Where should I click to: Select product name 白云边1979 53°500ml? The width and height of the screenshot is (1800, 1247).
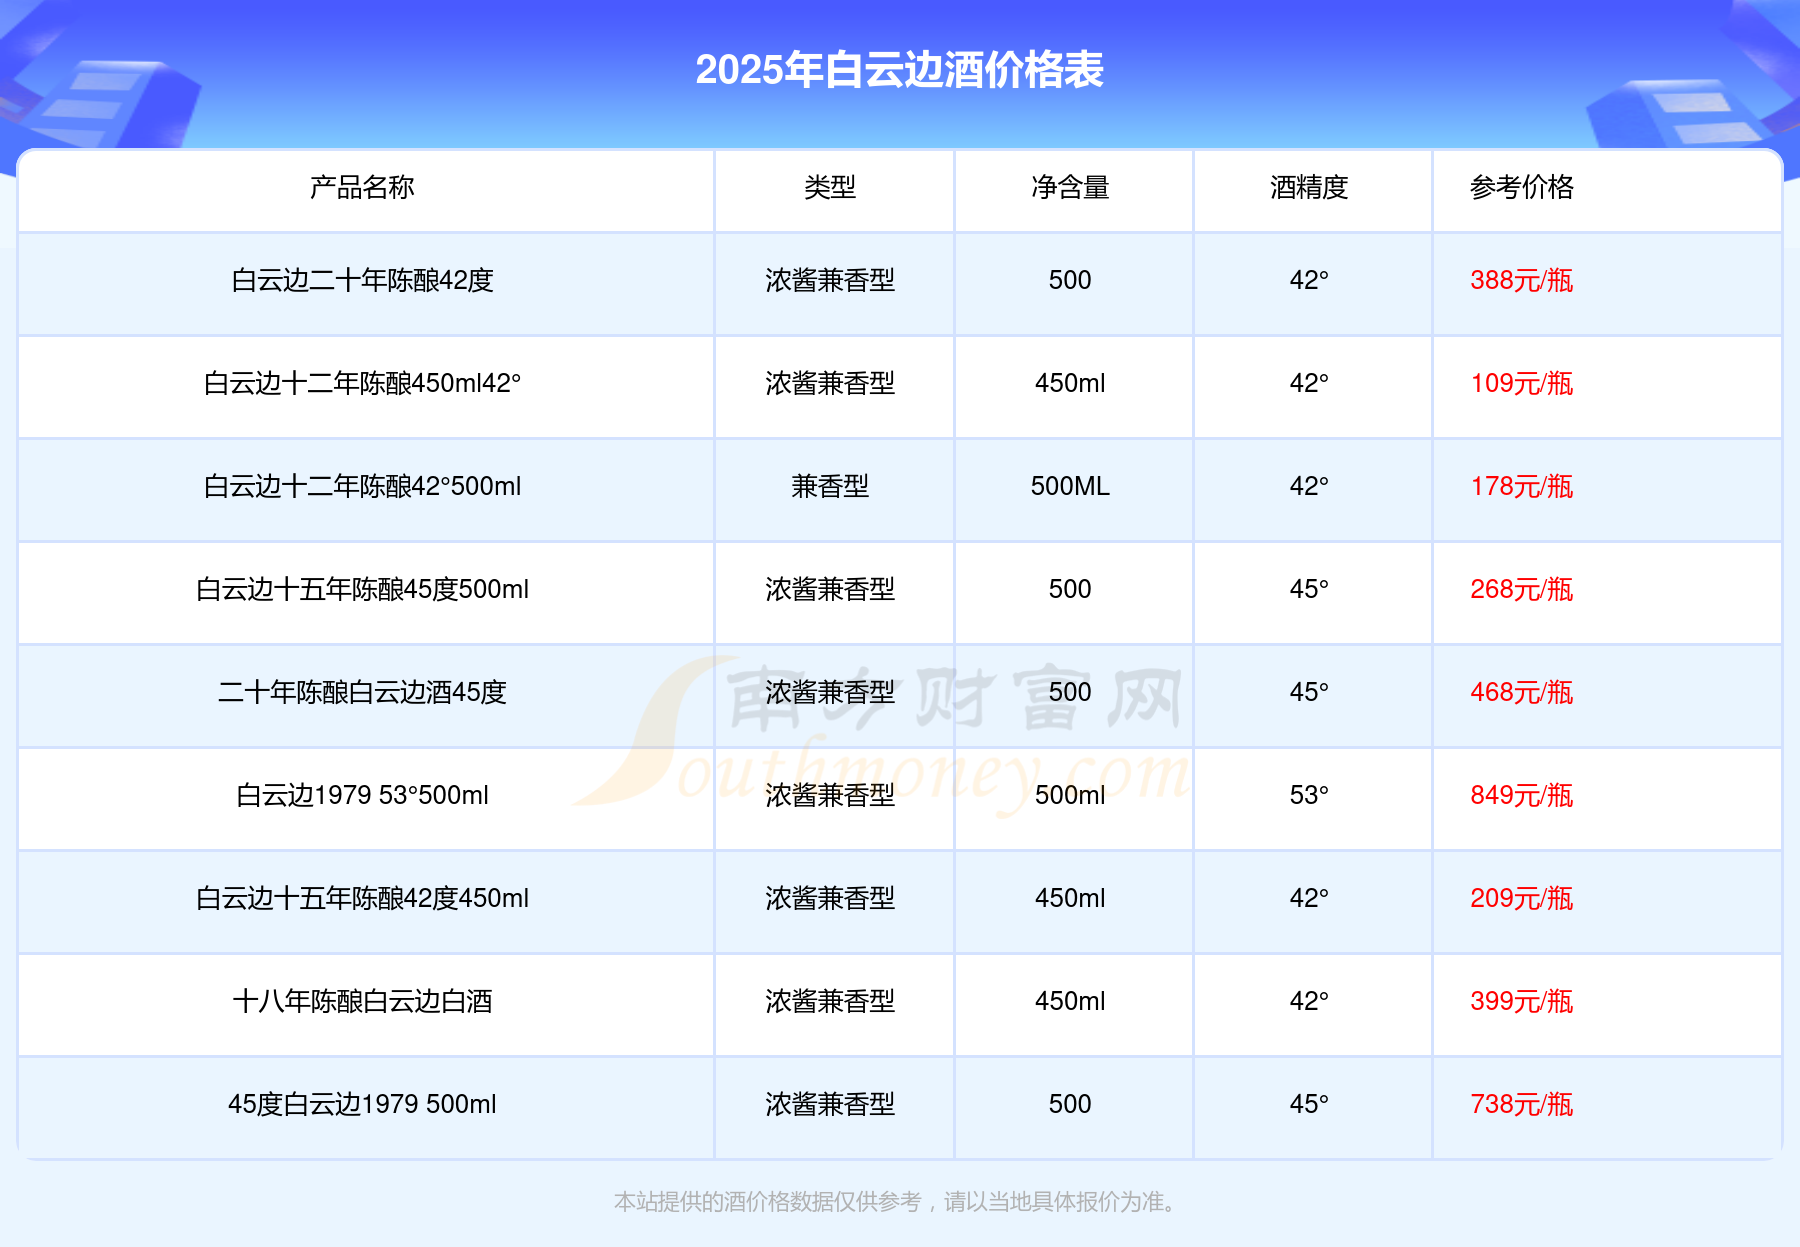(x=362, y=795)
